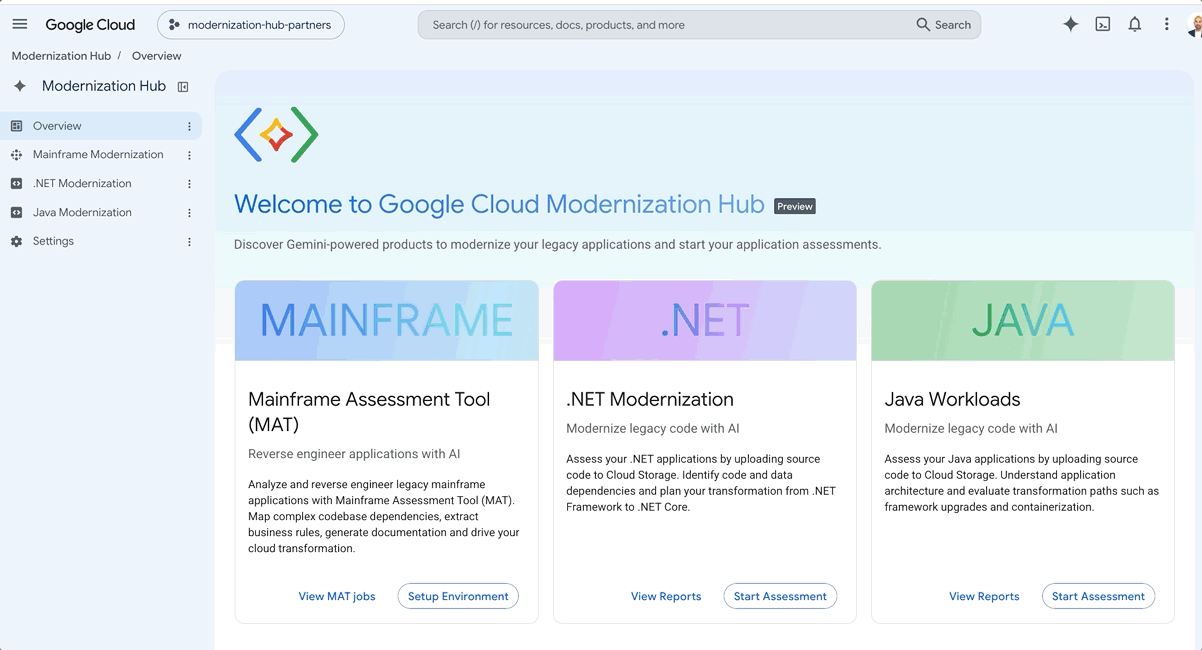This screenshot has height=650, width=1202.
Task: Open user account avatar
Action: pos(1195,25)
